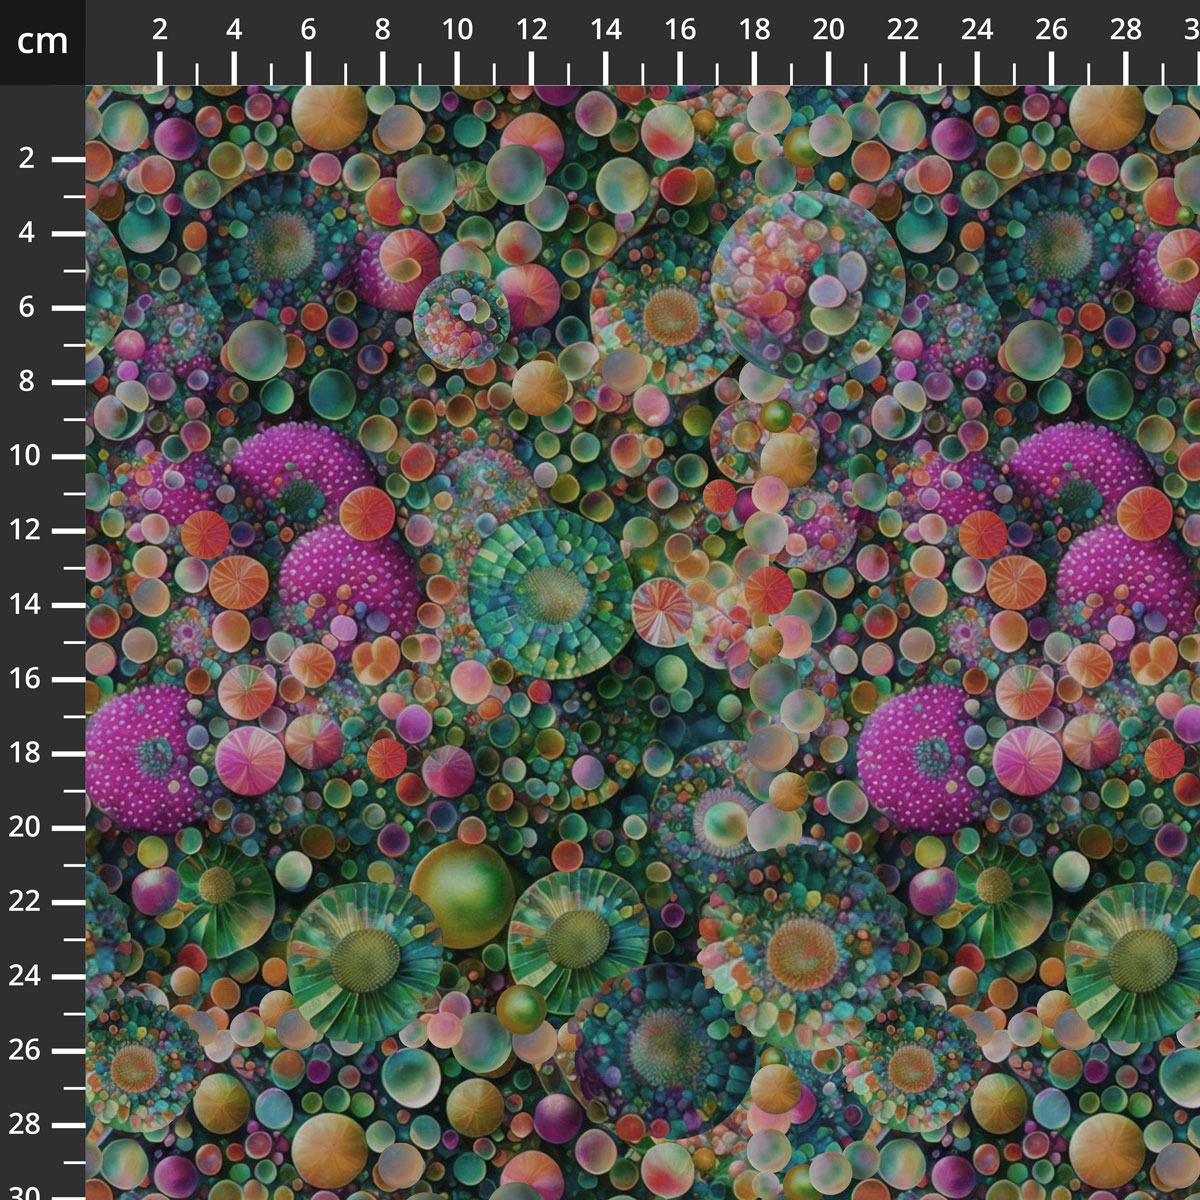Click the number 16 on the top ruler

point(680,29)
